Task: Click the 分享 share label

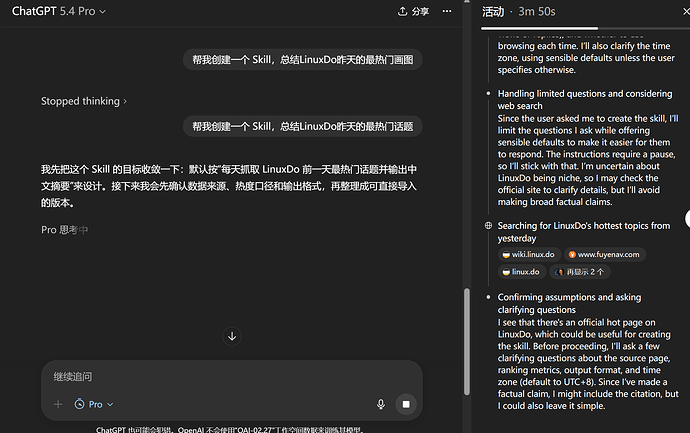Action: (x=420, y=11)
